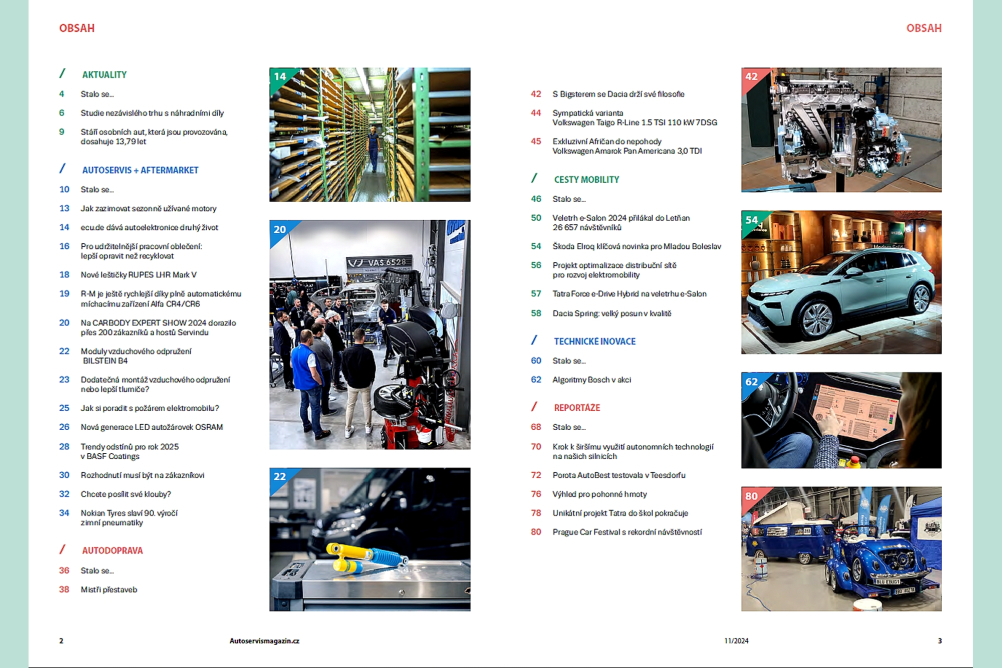Open "Nové leštičky RUPES LHR Mark V"

[139, 275]
